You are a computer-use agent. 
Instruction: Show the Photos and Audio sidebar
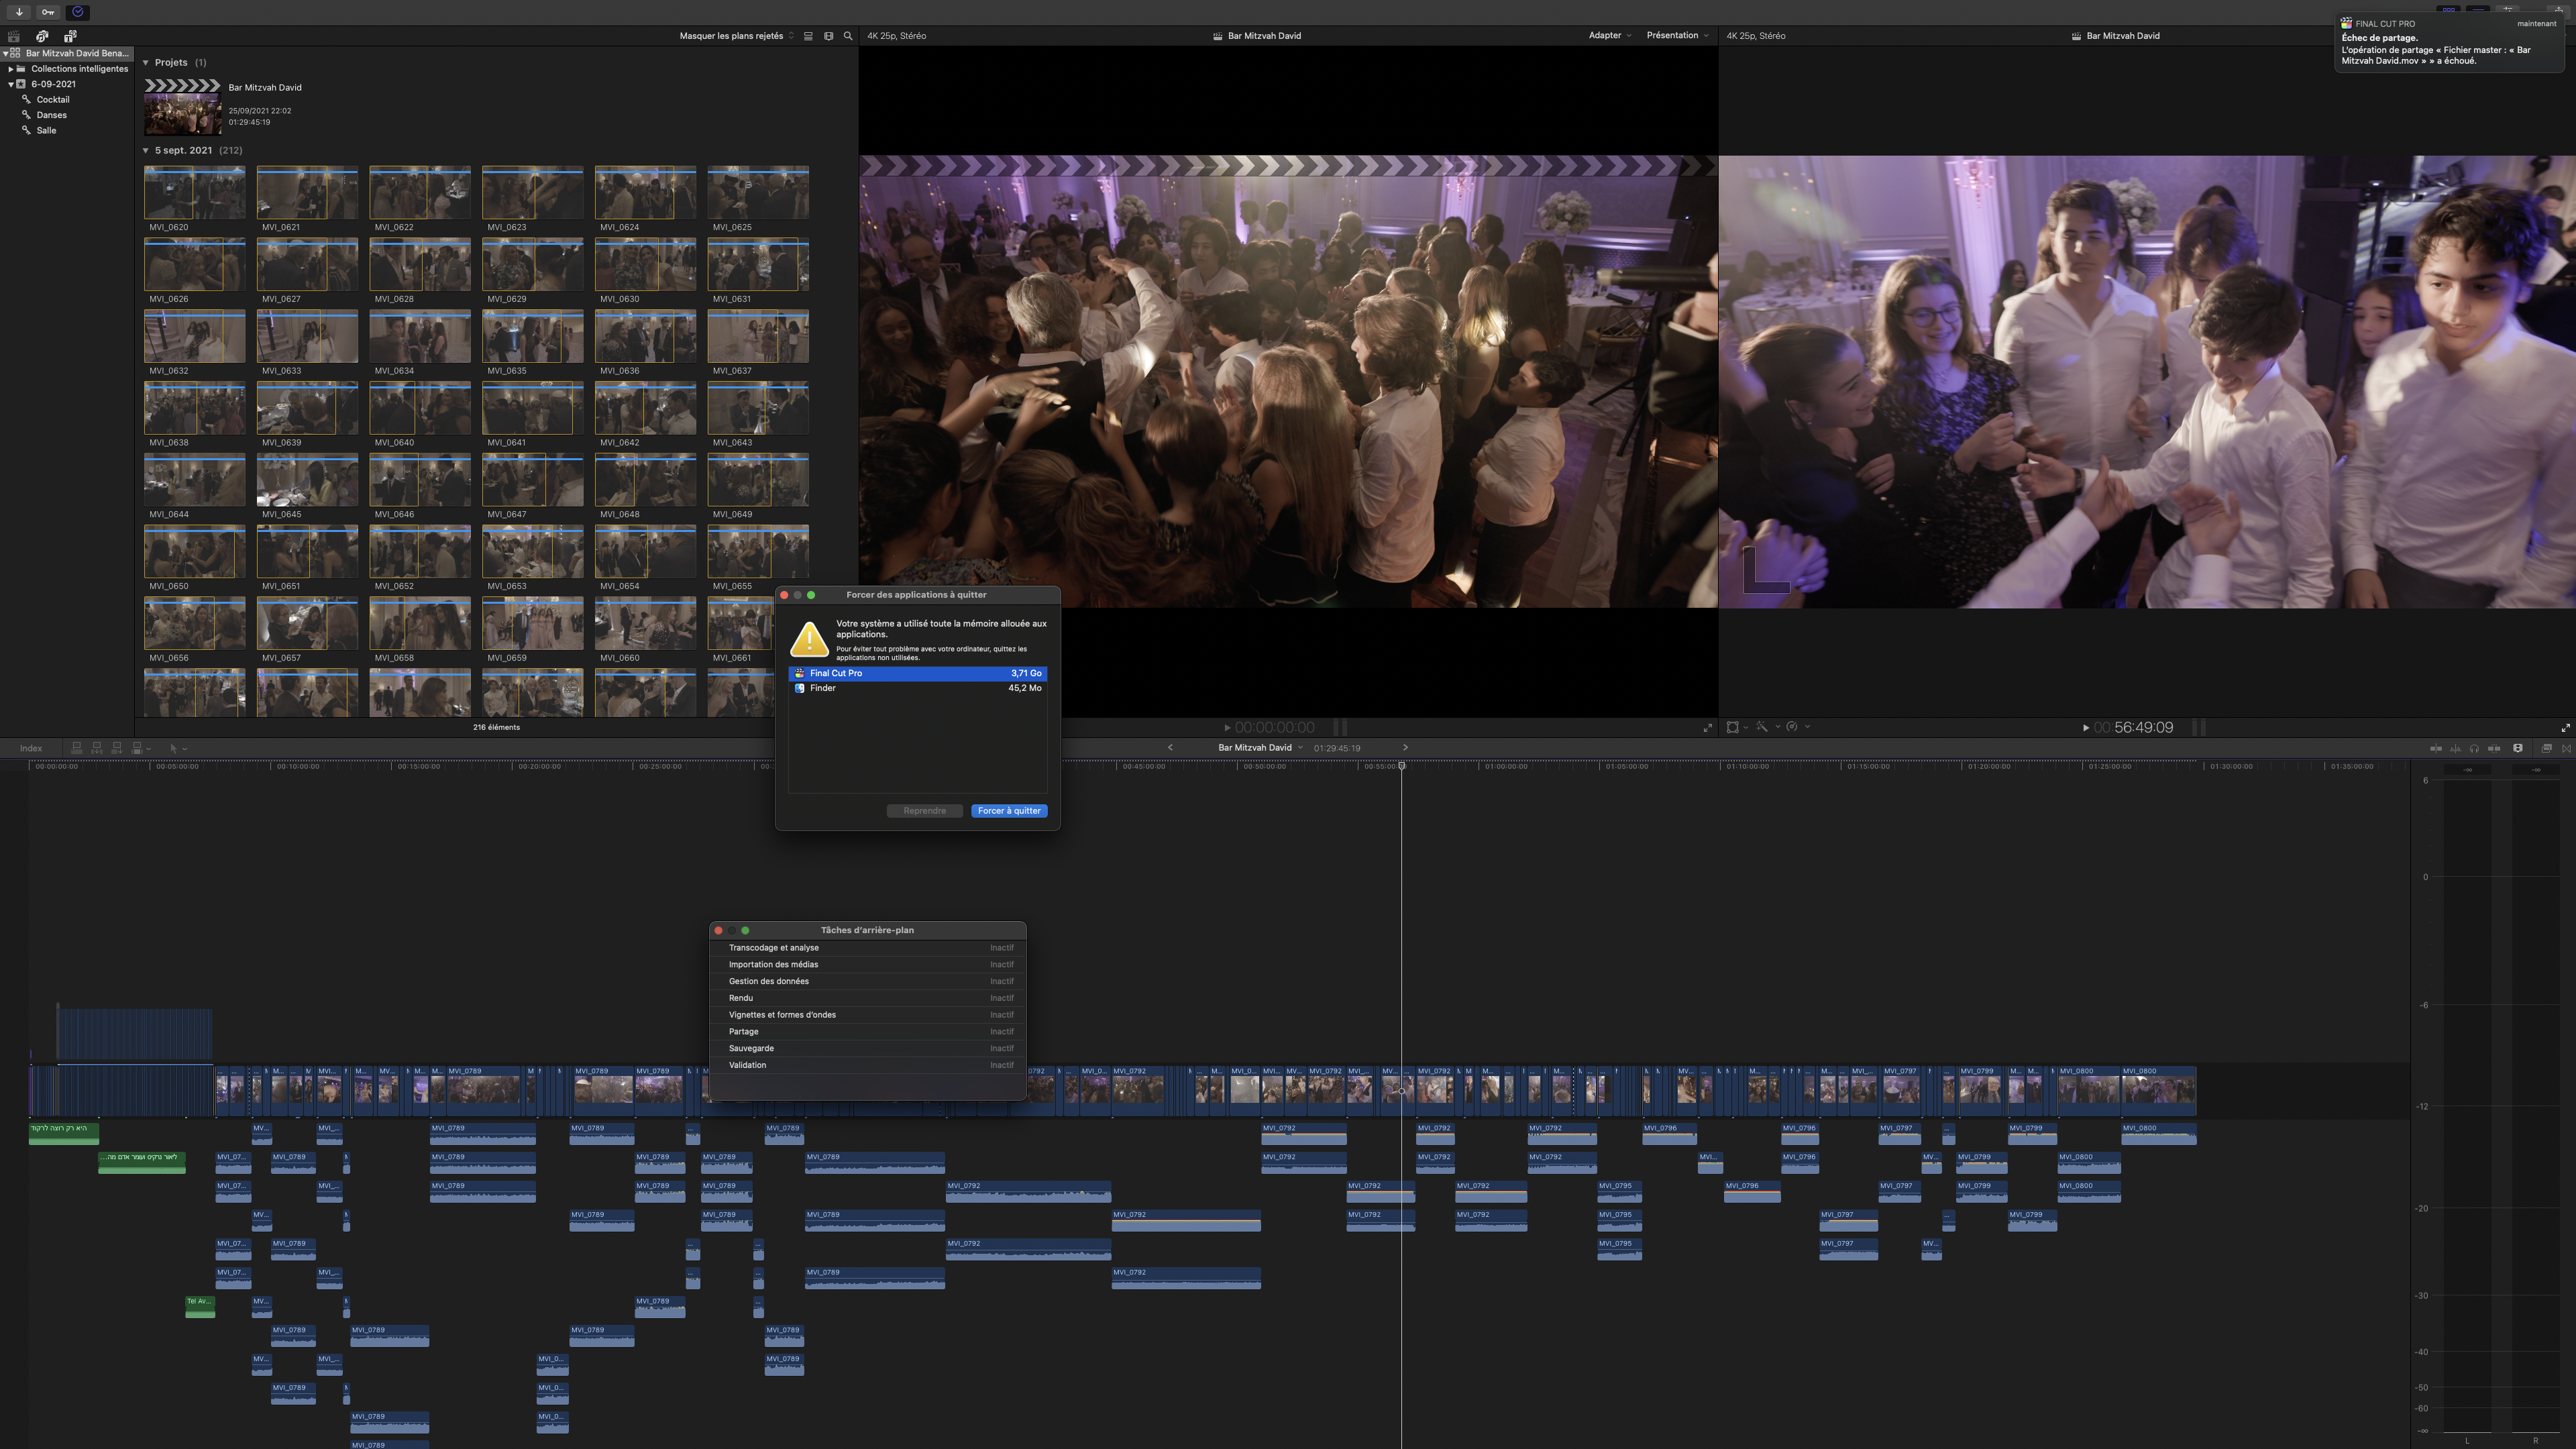click(x=42, y=36)
